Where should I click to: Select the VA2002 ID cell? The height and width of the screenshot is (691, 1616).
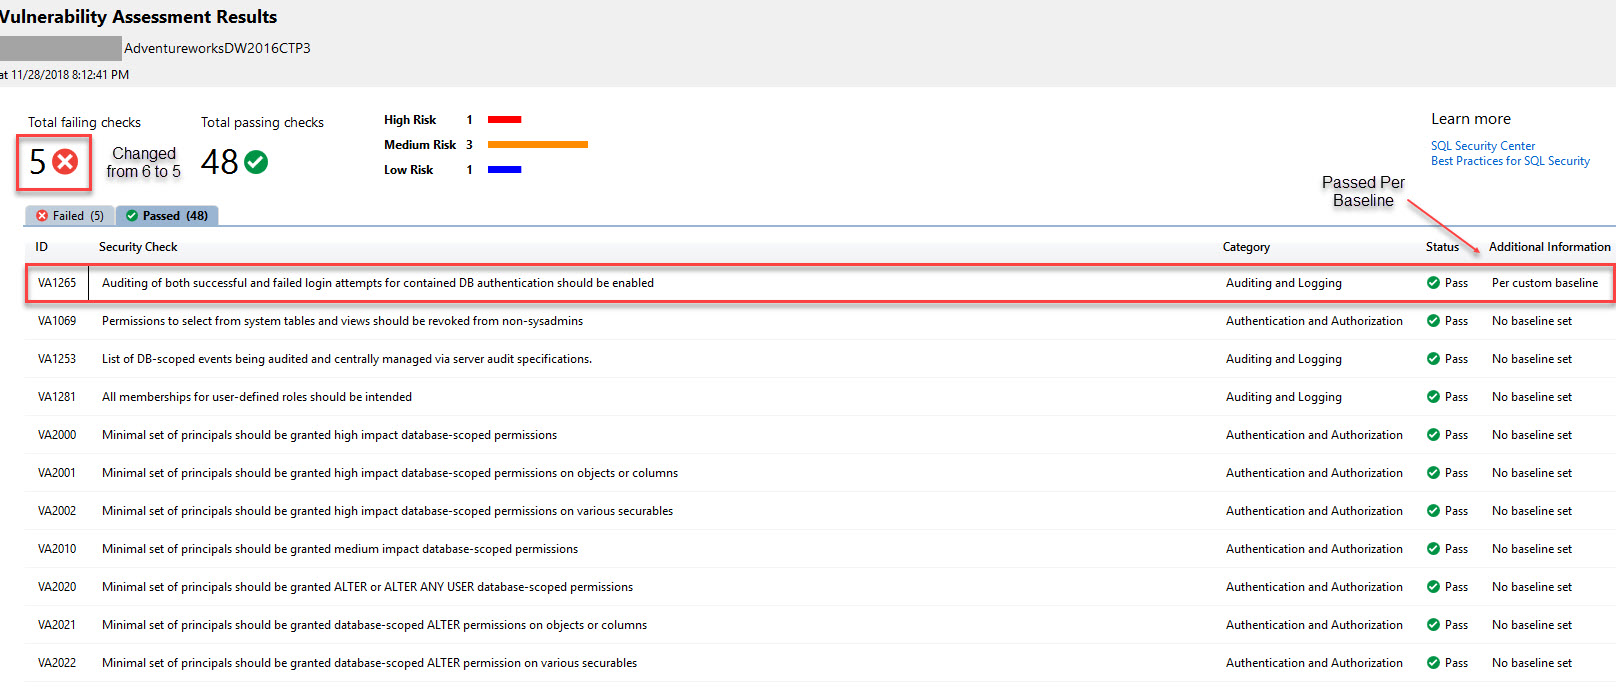(57, 511)
